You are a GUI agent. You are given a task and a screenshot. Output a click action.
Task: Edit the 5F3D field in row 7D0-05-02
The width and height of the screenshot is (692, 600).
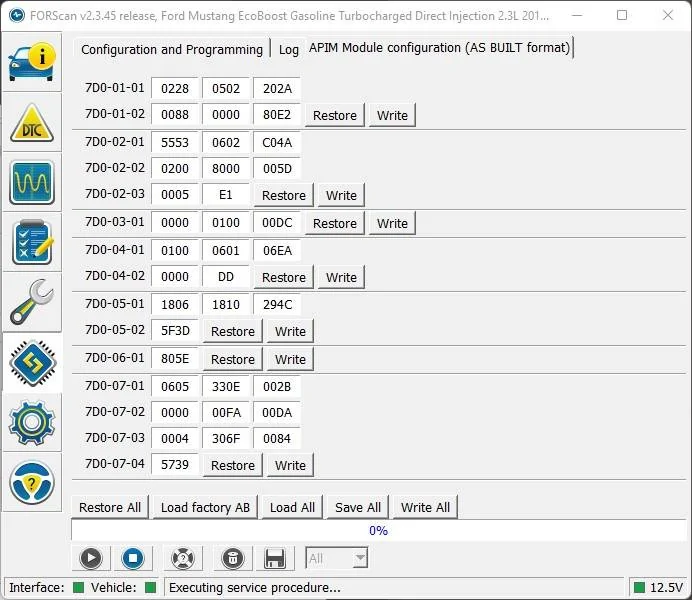click(x=175, y=330)
